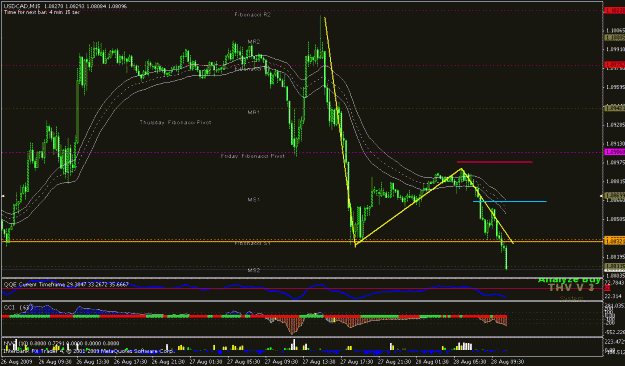Click the '26 Aug 09:30' time axis label
This screenshot has height=366, width=625.
[x=55, y=362]
